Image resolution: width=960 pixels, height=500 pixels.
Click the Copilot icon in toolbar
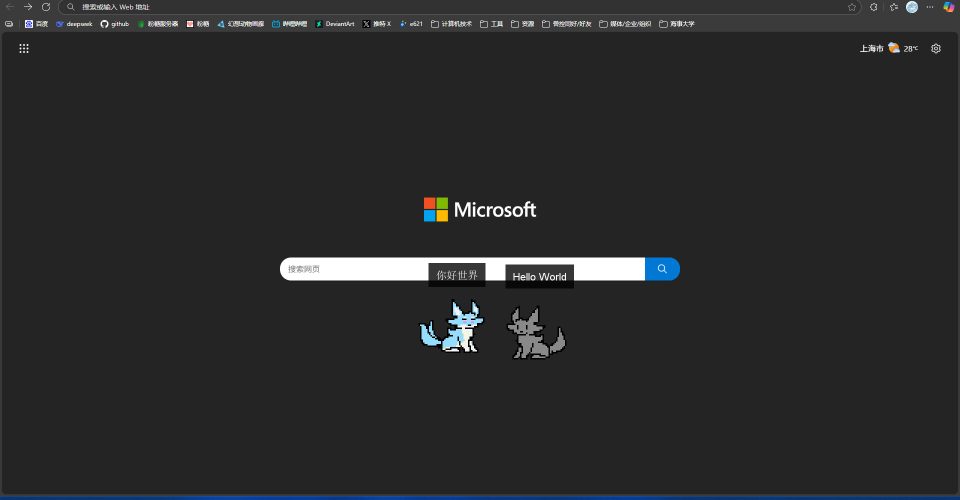coord(948,7)
